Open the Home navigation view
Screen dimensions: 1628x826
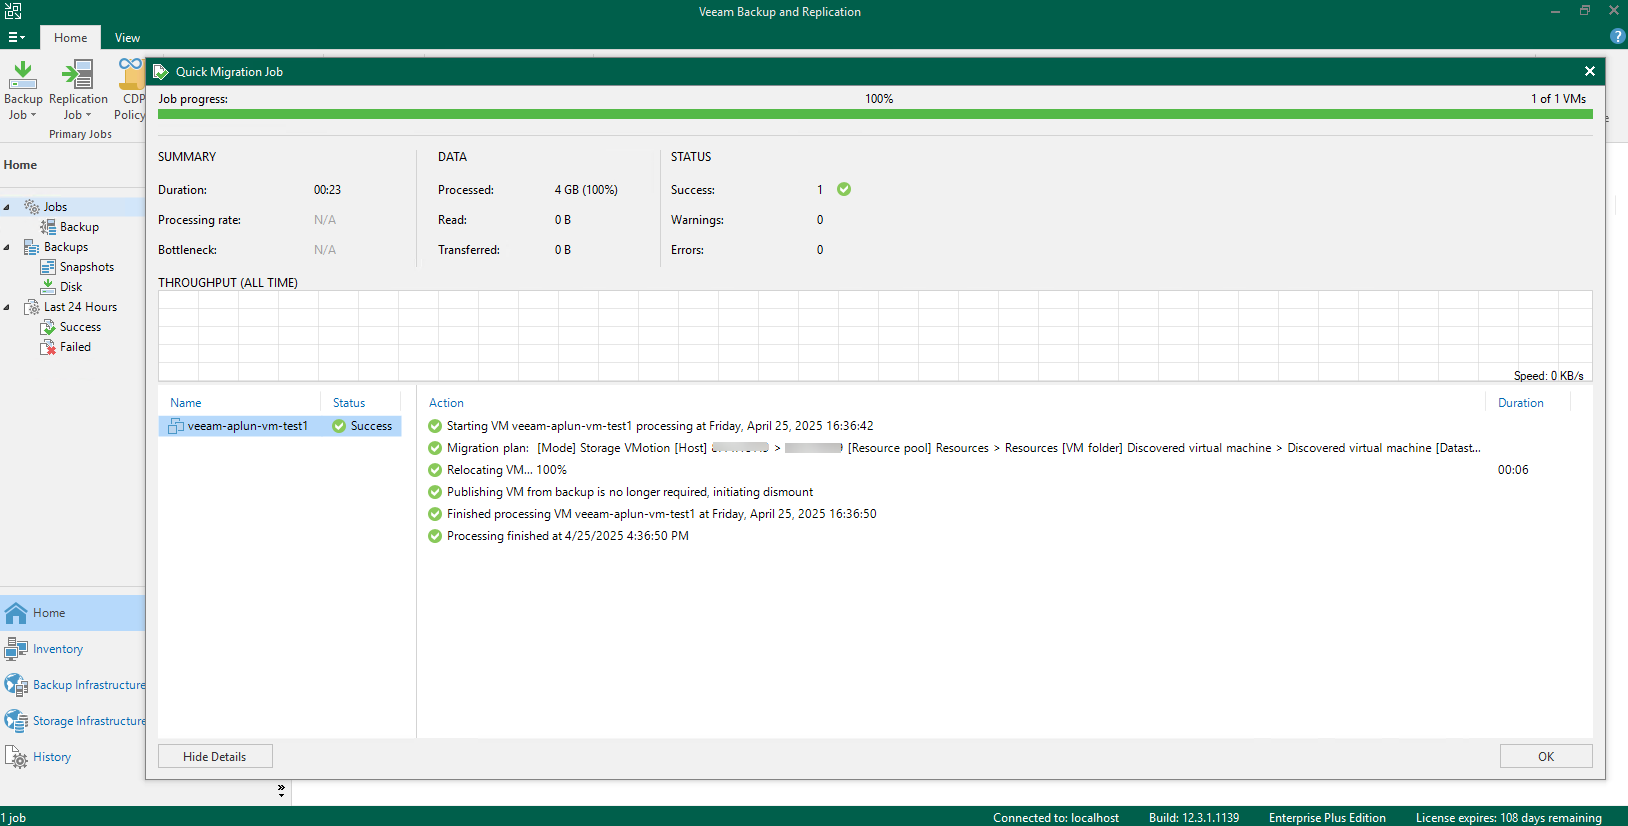(x=72, y=613)
